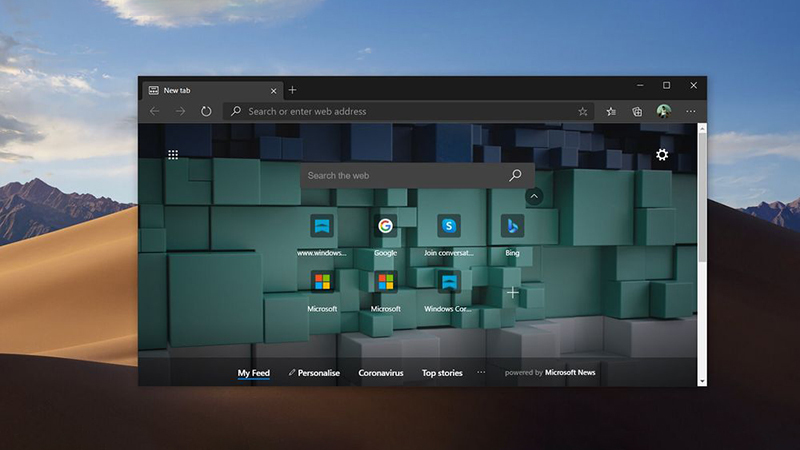
Task: Click magnifier icon in web search box
Action: pos(515,176)
